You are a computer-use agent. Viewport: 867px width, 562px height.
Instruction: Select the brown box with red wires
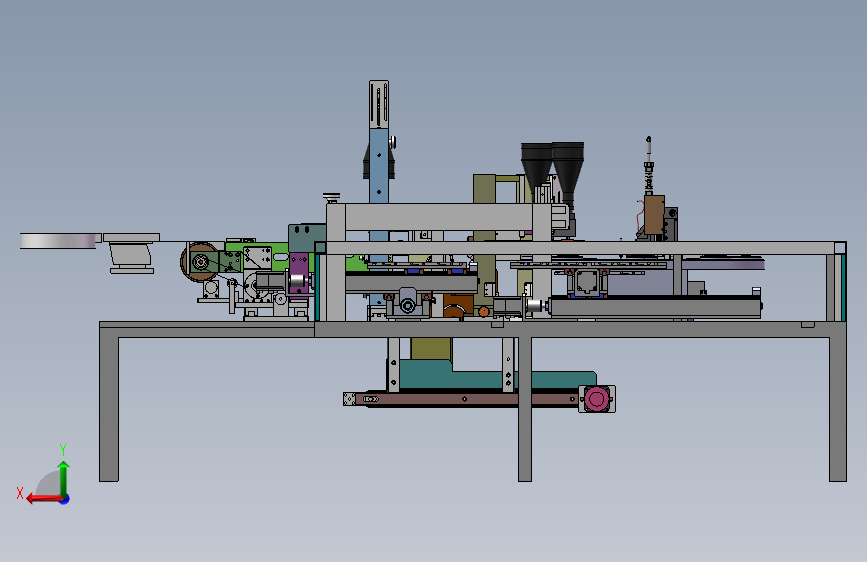pos(654,215)
